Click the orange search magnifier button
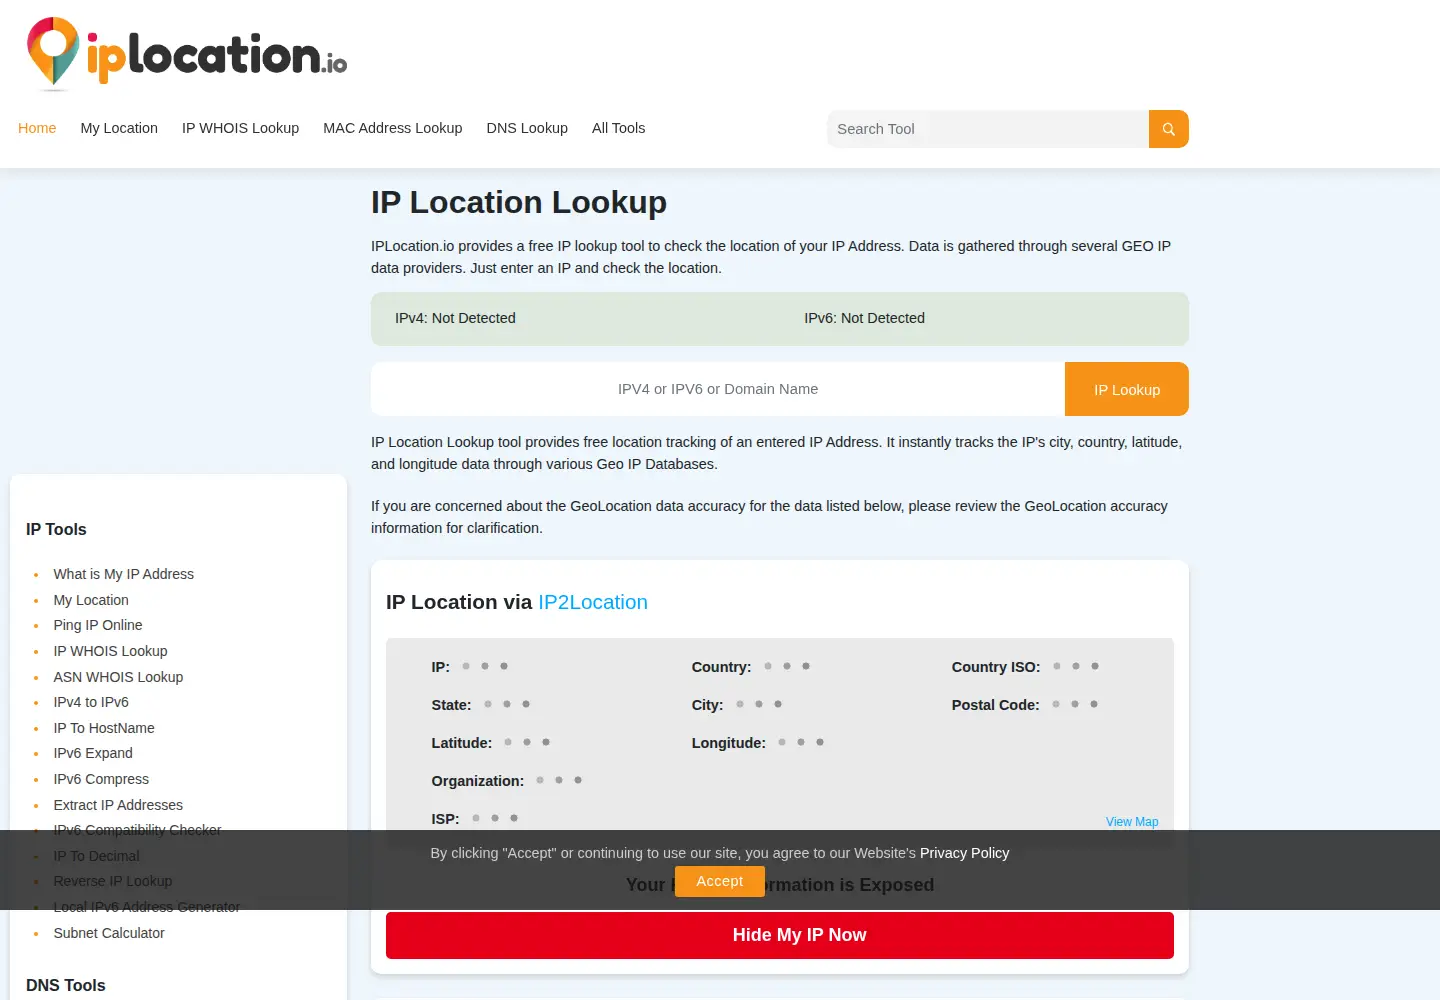 pyautogui.click(x=1168, y=129)
